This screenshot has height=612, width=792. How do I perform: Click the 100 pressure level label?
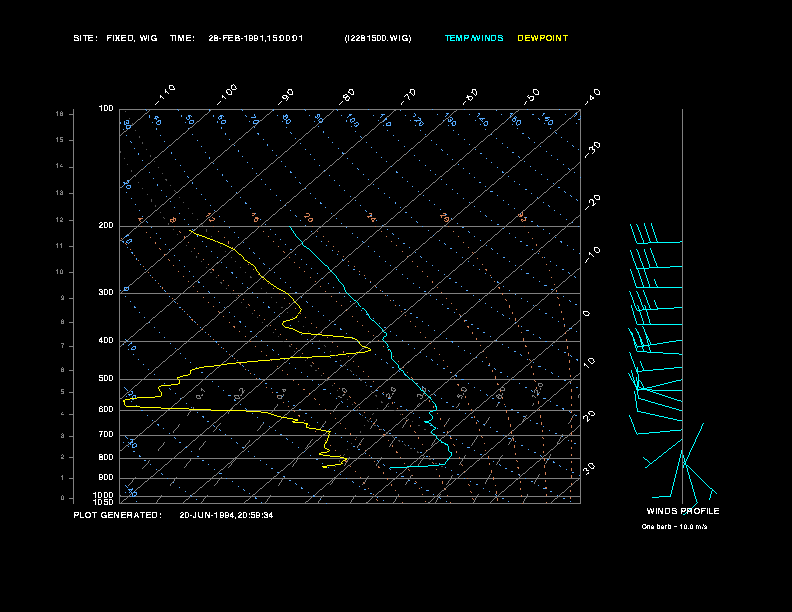[106, 109]
